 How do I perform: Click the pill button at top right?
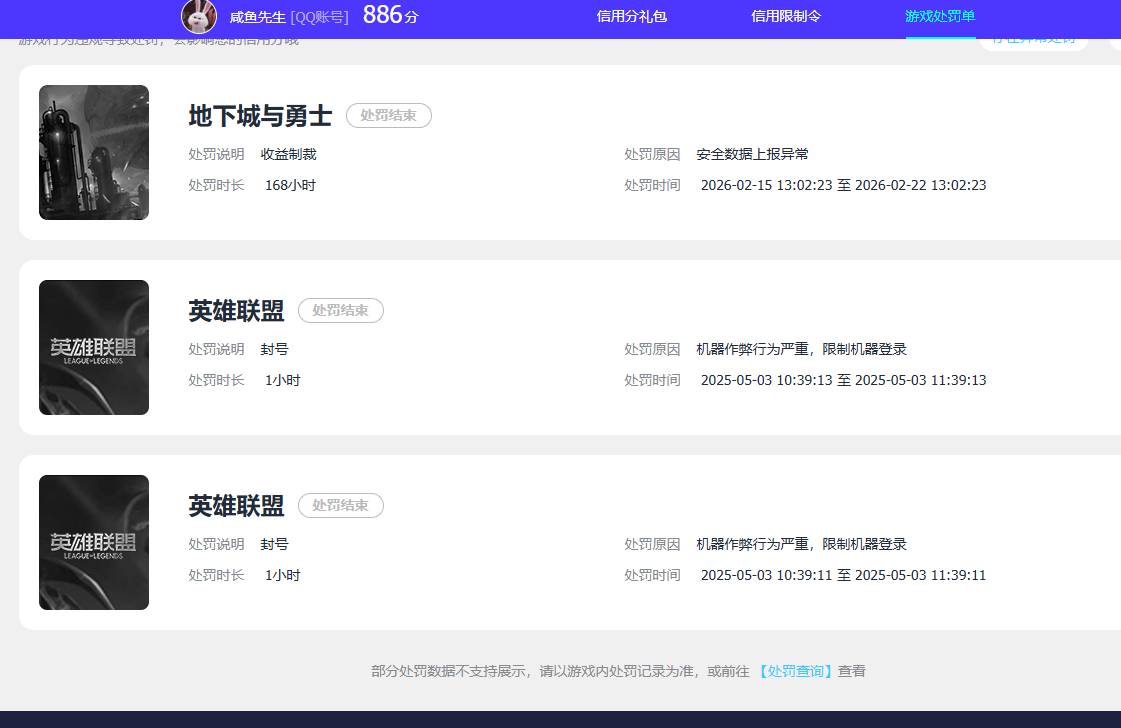(1034, 39)
